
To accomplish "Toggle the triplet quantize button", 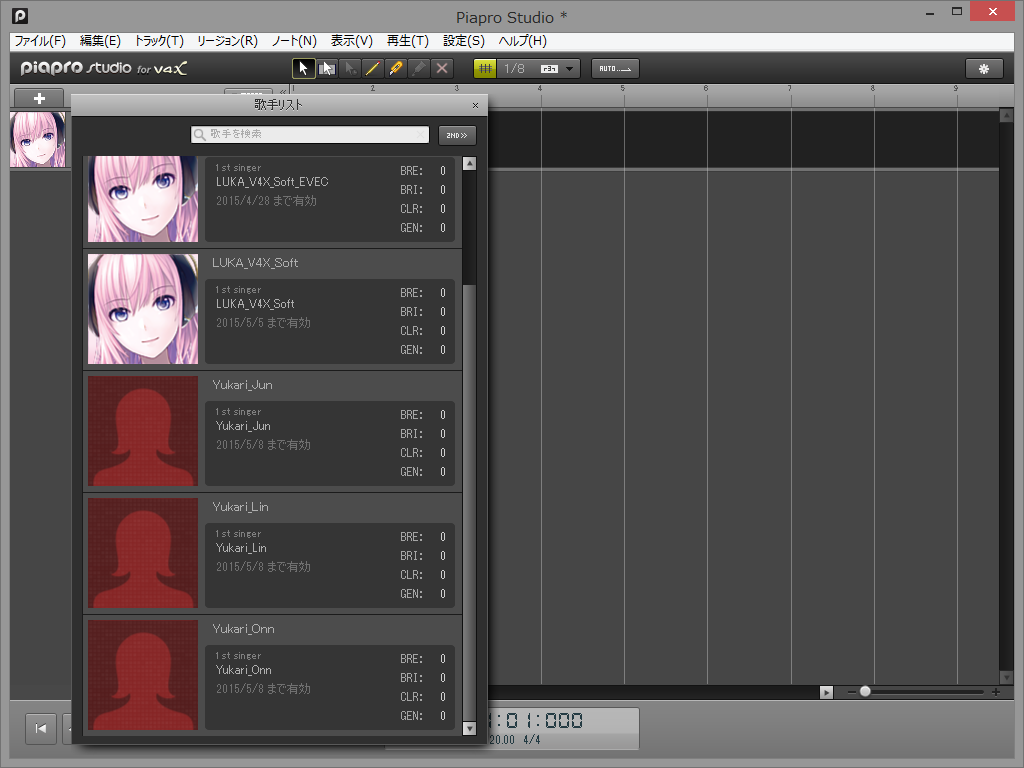I will pos(550,69).
